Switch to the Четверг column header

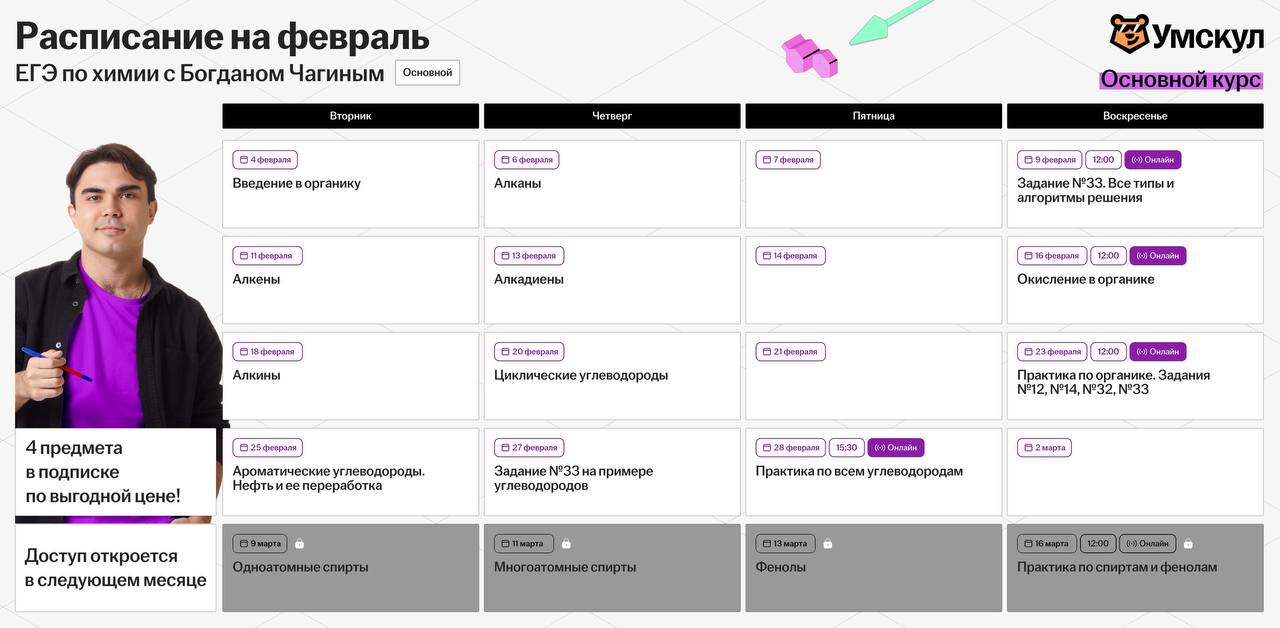[612, 116]
